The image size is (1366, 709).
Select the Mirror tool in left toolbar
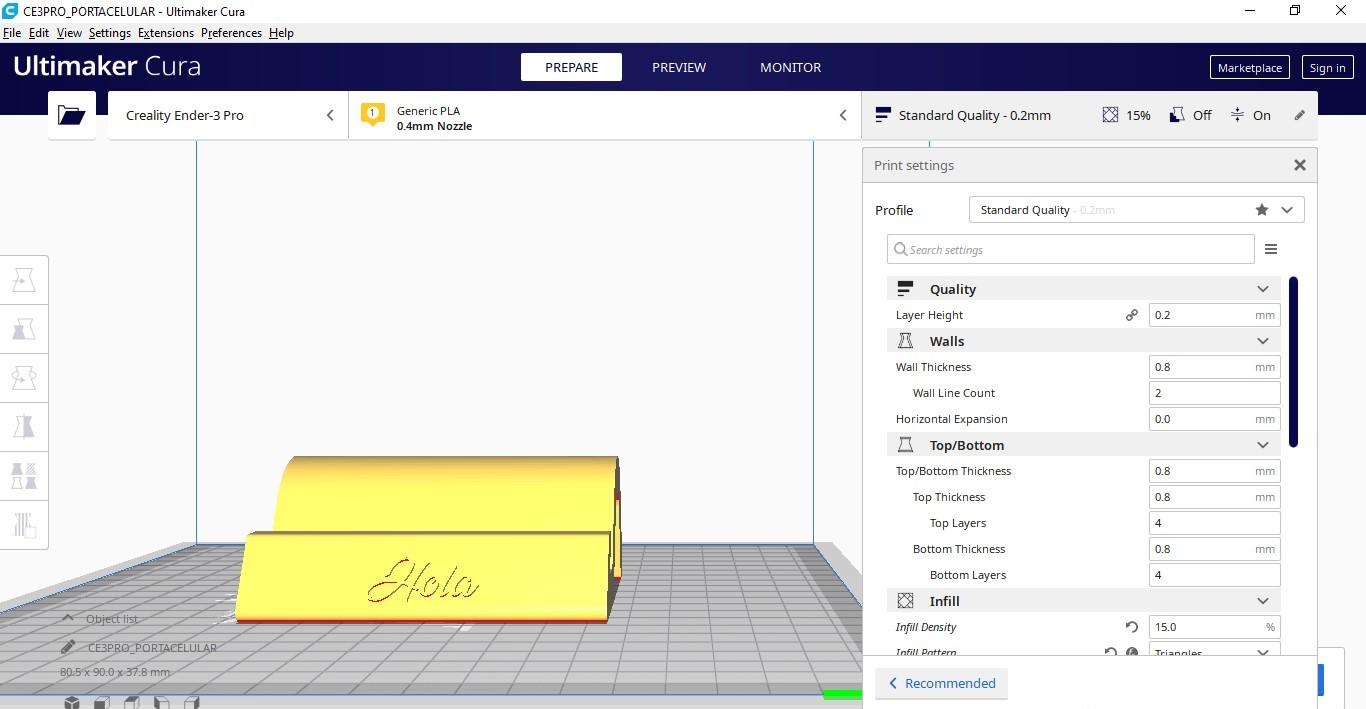[24, 427]
